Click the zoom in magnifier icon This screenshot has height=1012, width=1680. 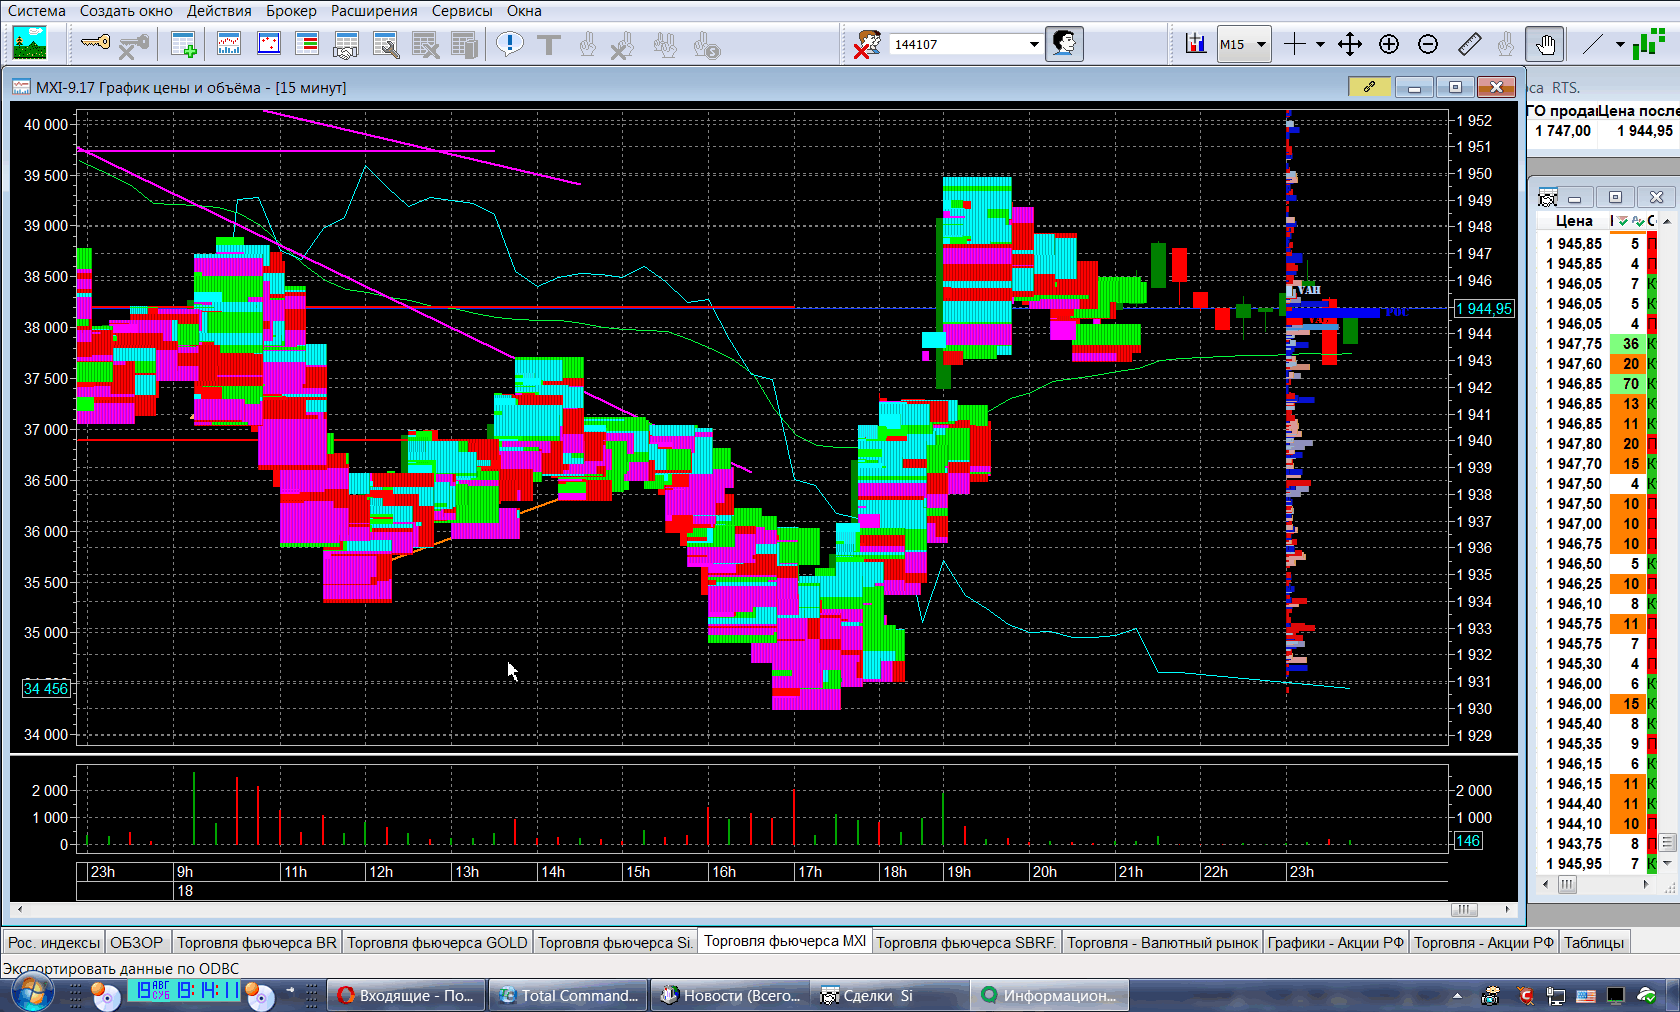[x=1389, y=44]
